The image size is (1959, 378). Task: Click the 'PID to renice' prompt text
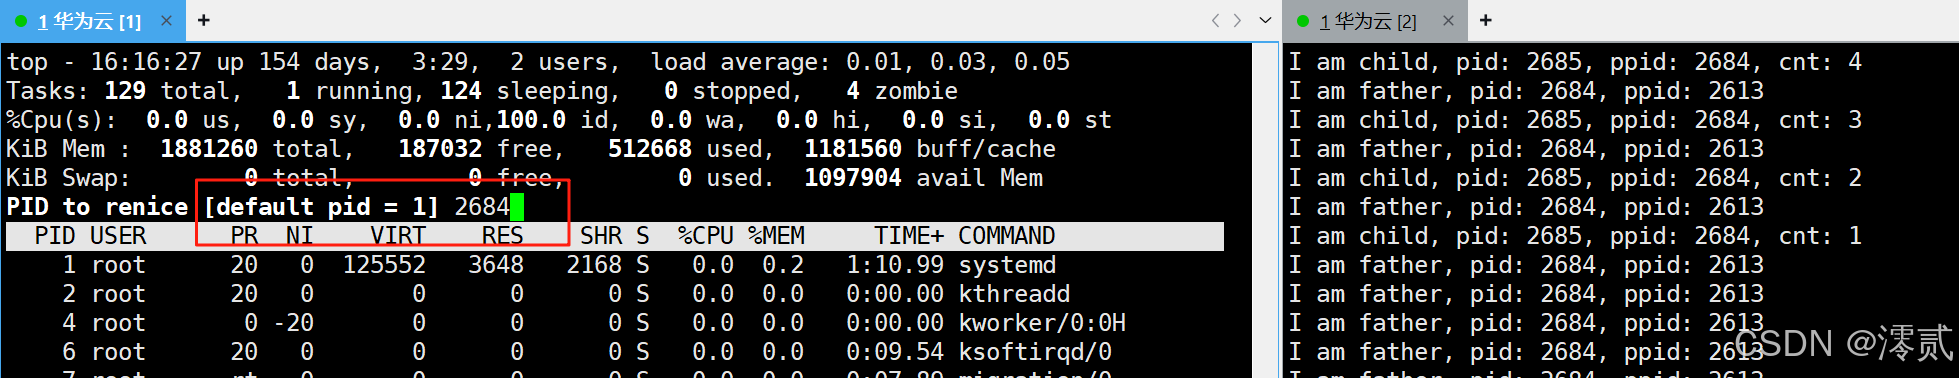(x=97, y=207)
